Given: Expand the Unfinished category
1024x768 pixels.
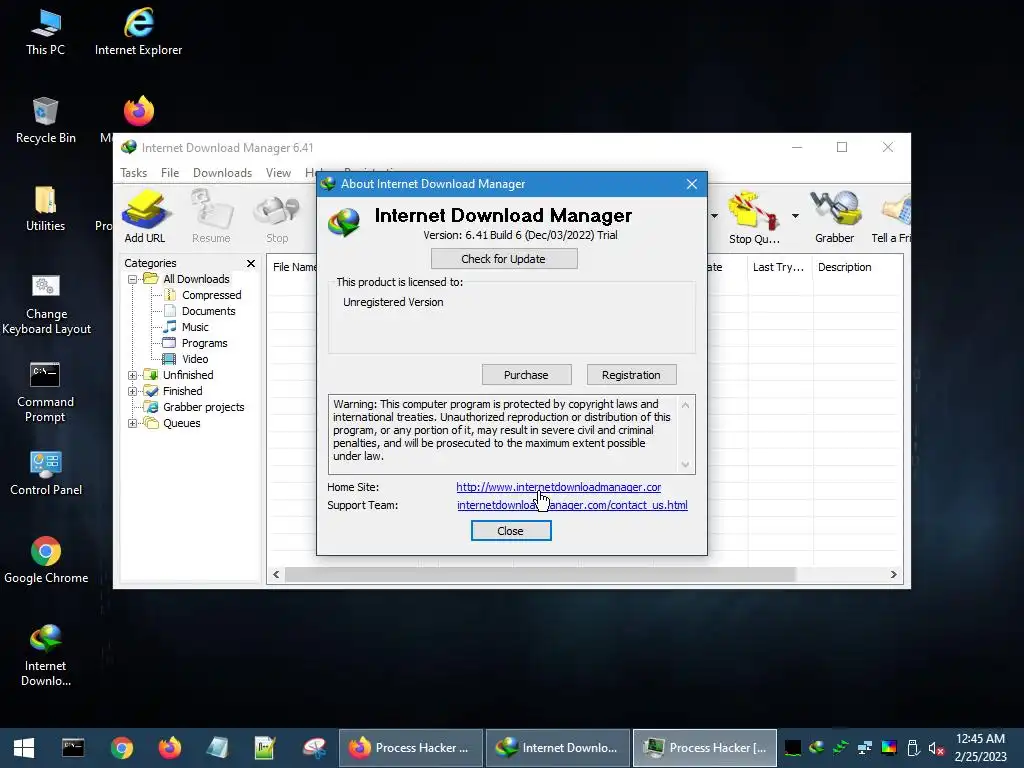Looking at the screenshot, I should coord(133,376).
